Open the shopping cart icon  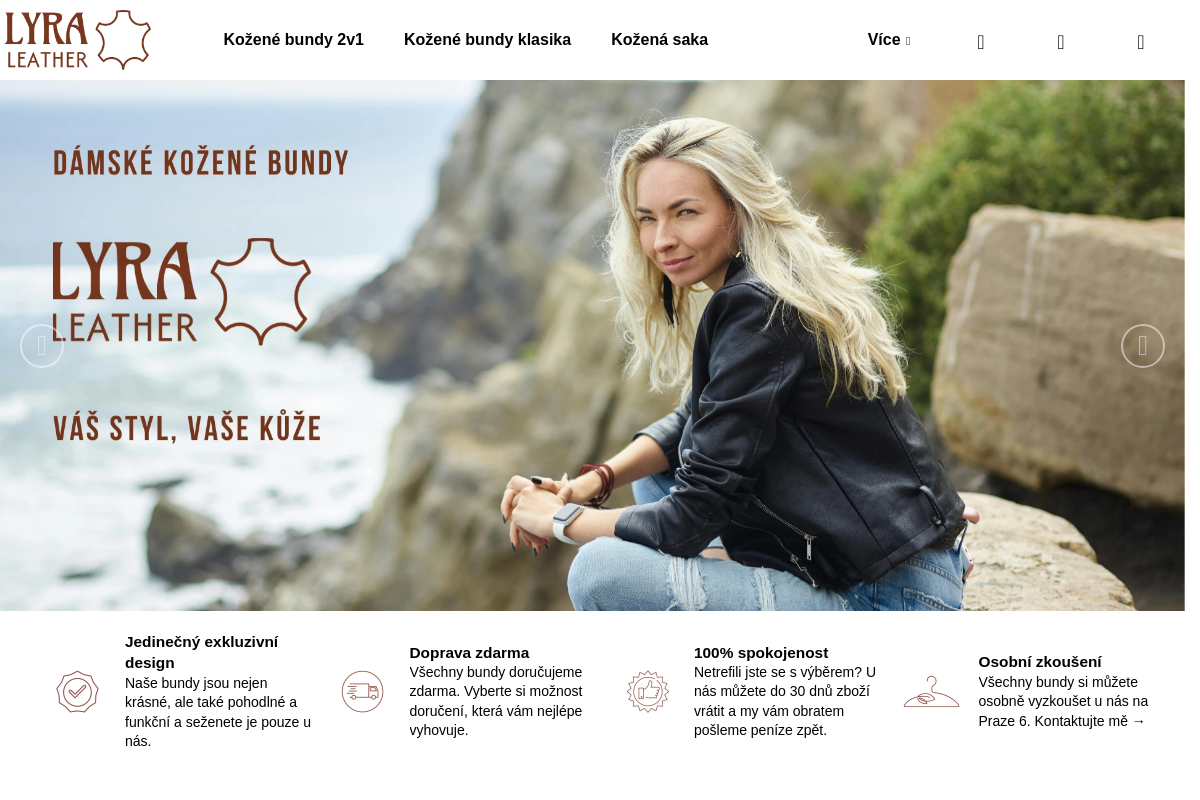click(x=1141, y=42)
